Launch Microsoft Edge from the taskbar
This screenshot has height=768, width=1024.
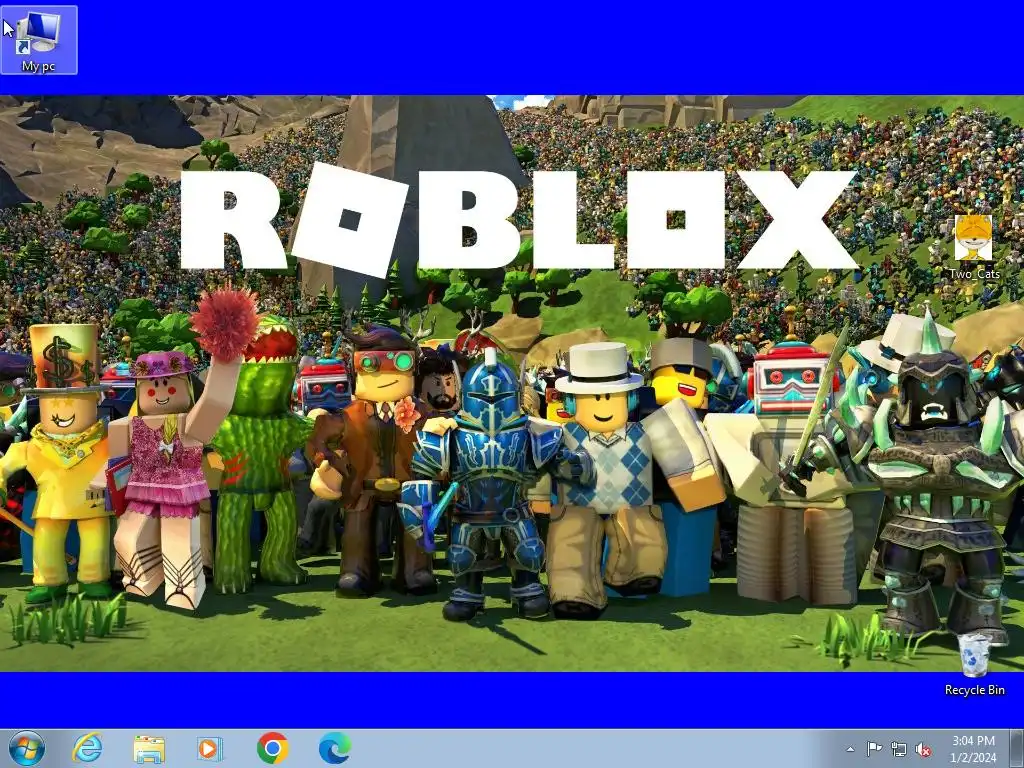pyautogui.click(x=334, y=748)
